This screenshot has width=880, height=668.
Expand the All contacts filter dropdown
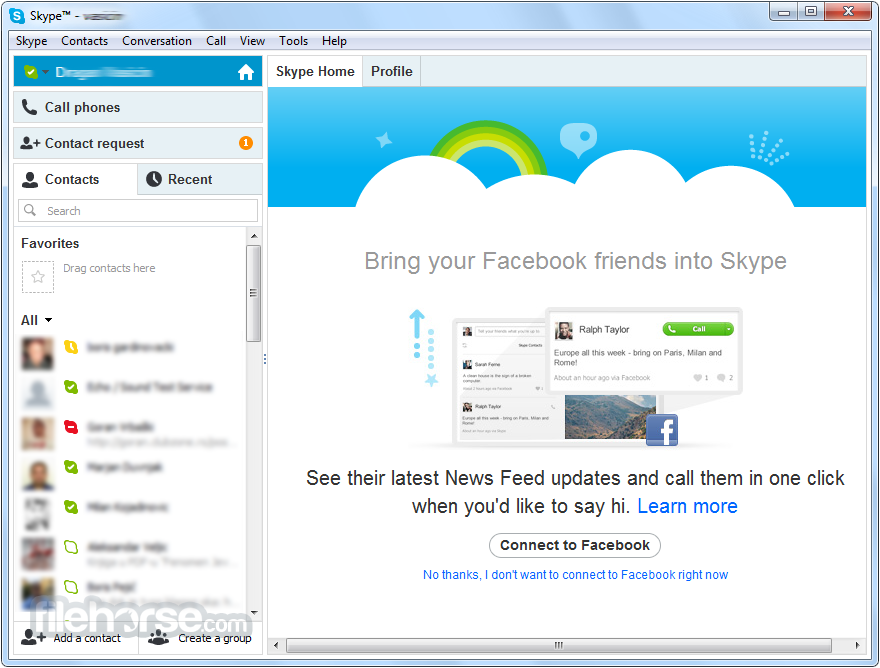click(x=48, y=321)
